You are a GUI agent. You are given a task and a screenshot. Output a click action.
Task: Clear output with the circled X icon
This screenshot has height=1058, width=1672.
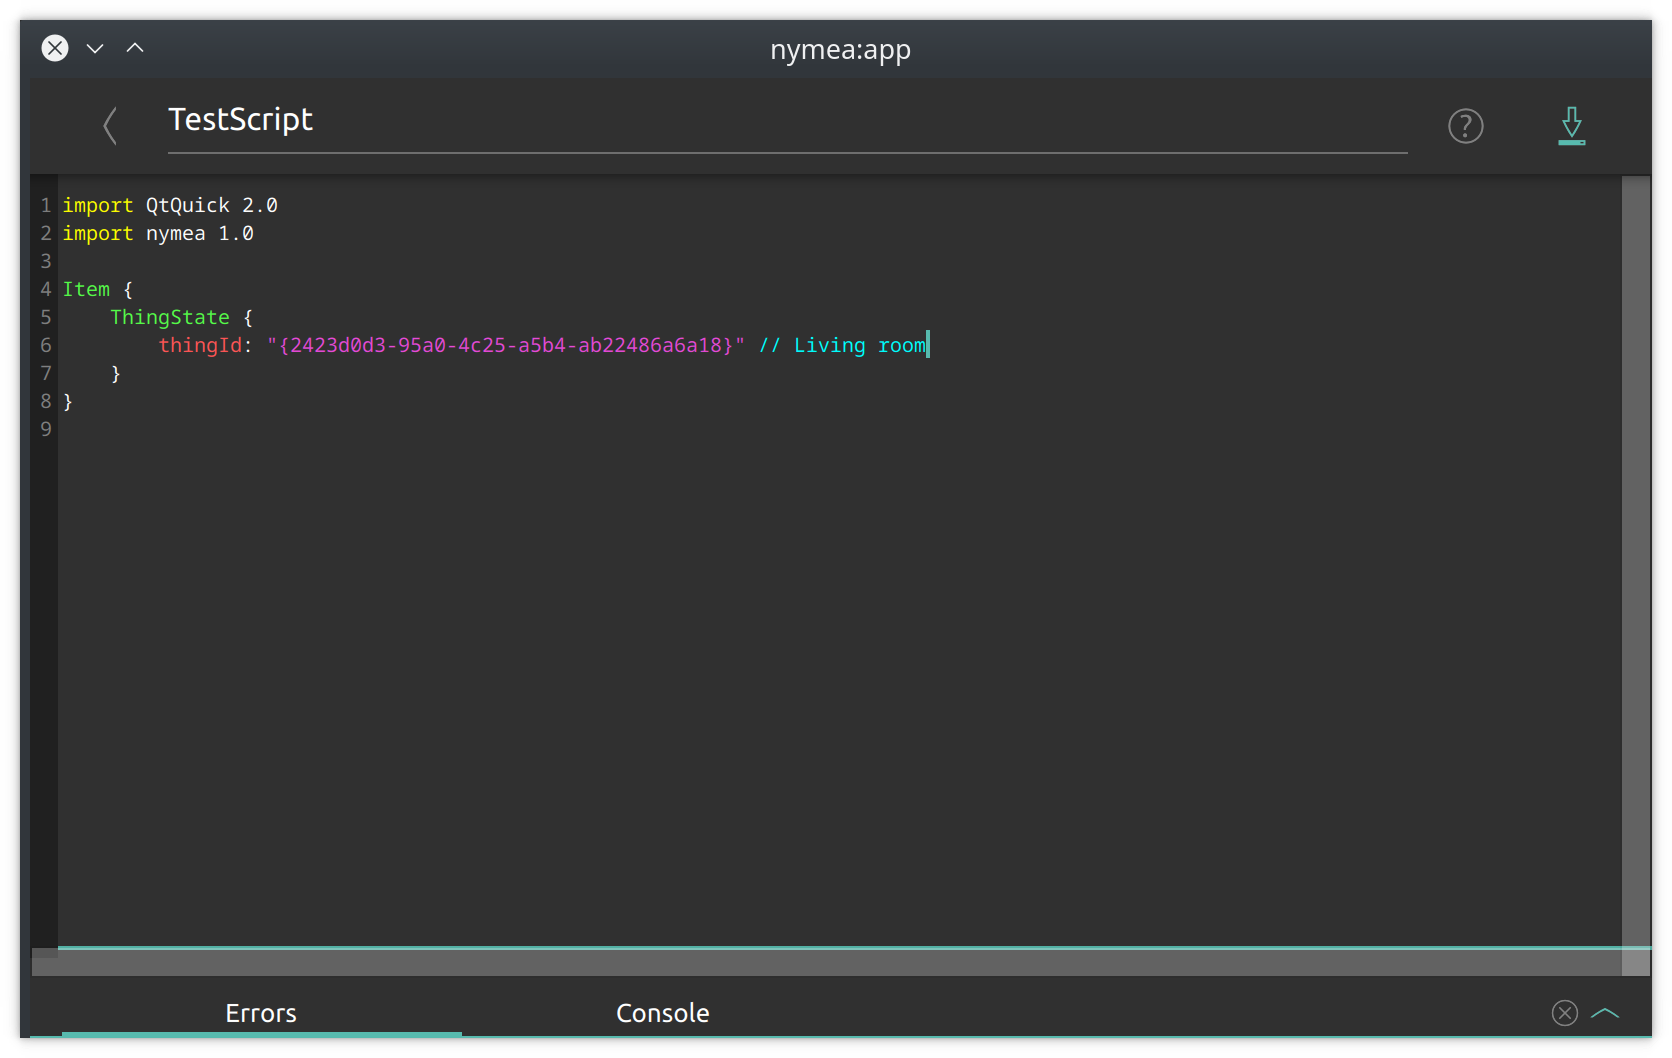(x=1564, y=1013)
